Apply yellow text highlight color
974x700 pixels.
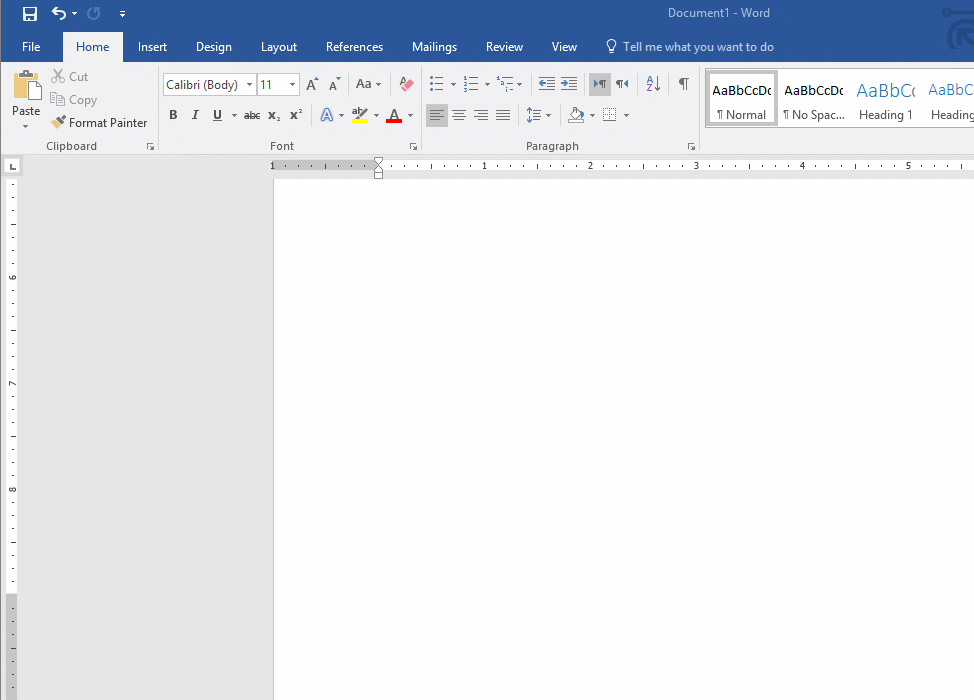point(360,115)
